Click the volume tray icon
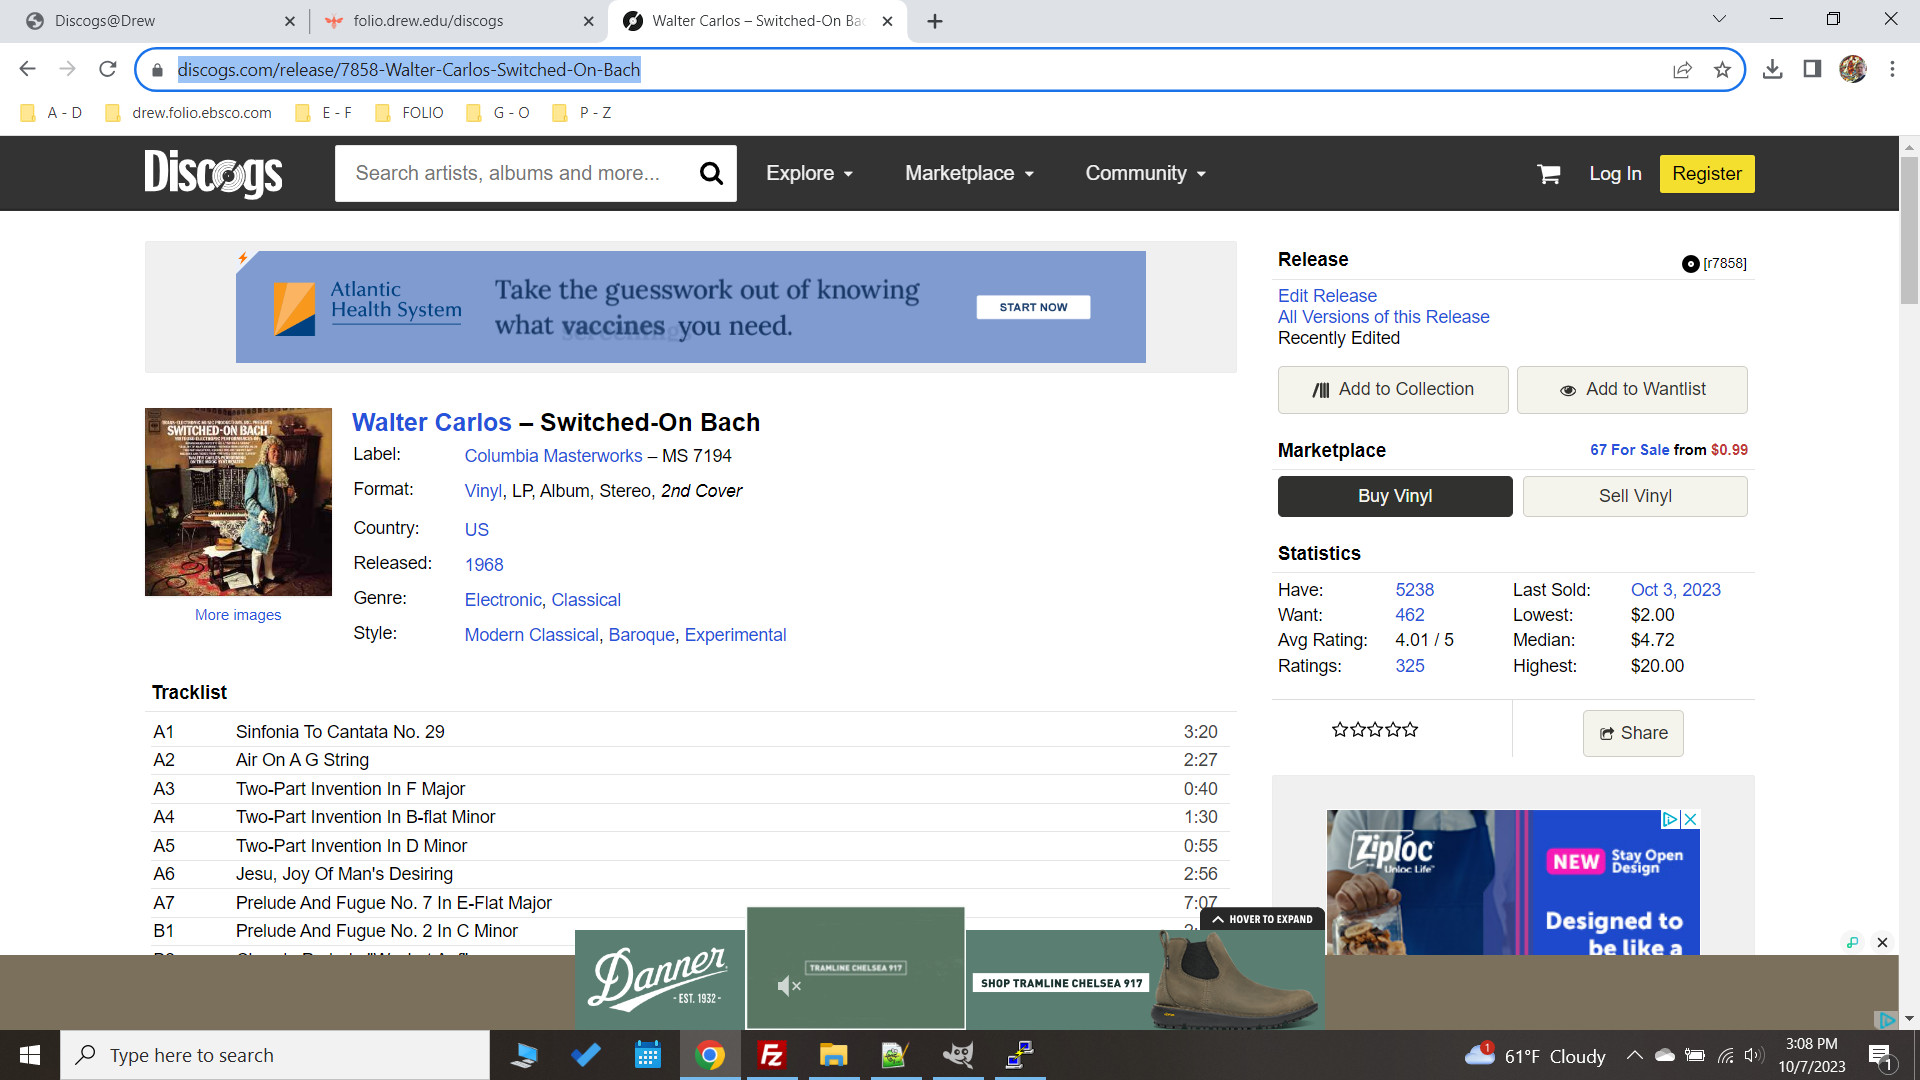This screenshot has width=1920, height=1080. tap(1754, 1055)
